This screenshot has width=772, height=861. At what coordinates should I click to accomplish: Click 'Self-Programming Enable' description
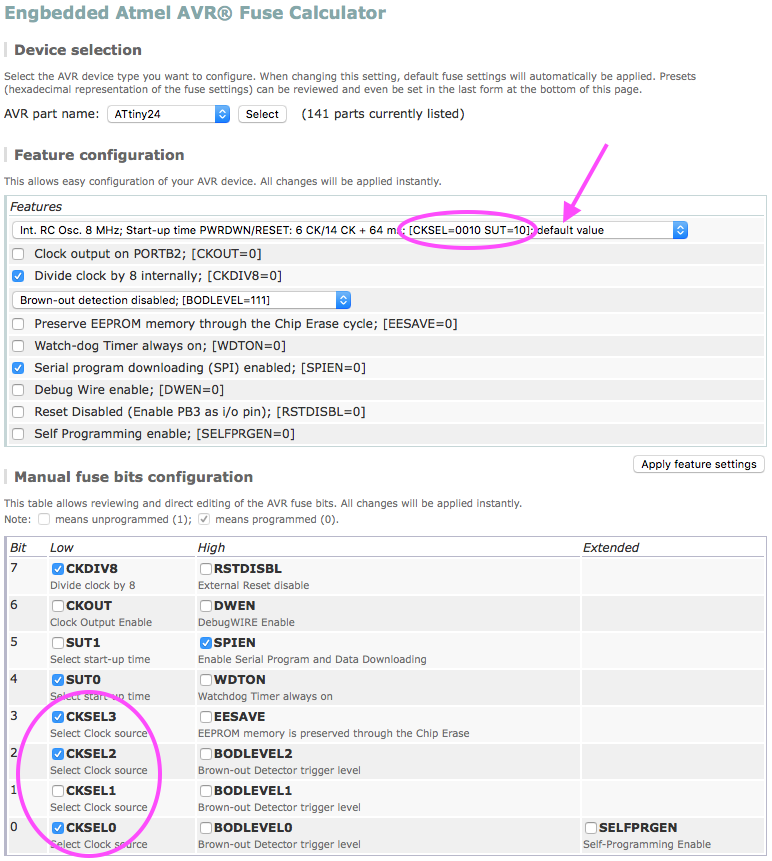647,844
